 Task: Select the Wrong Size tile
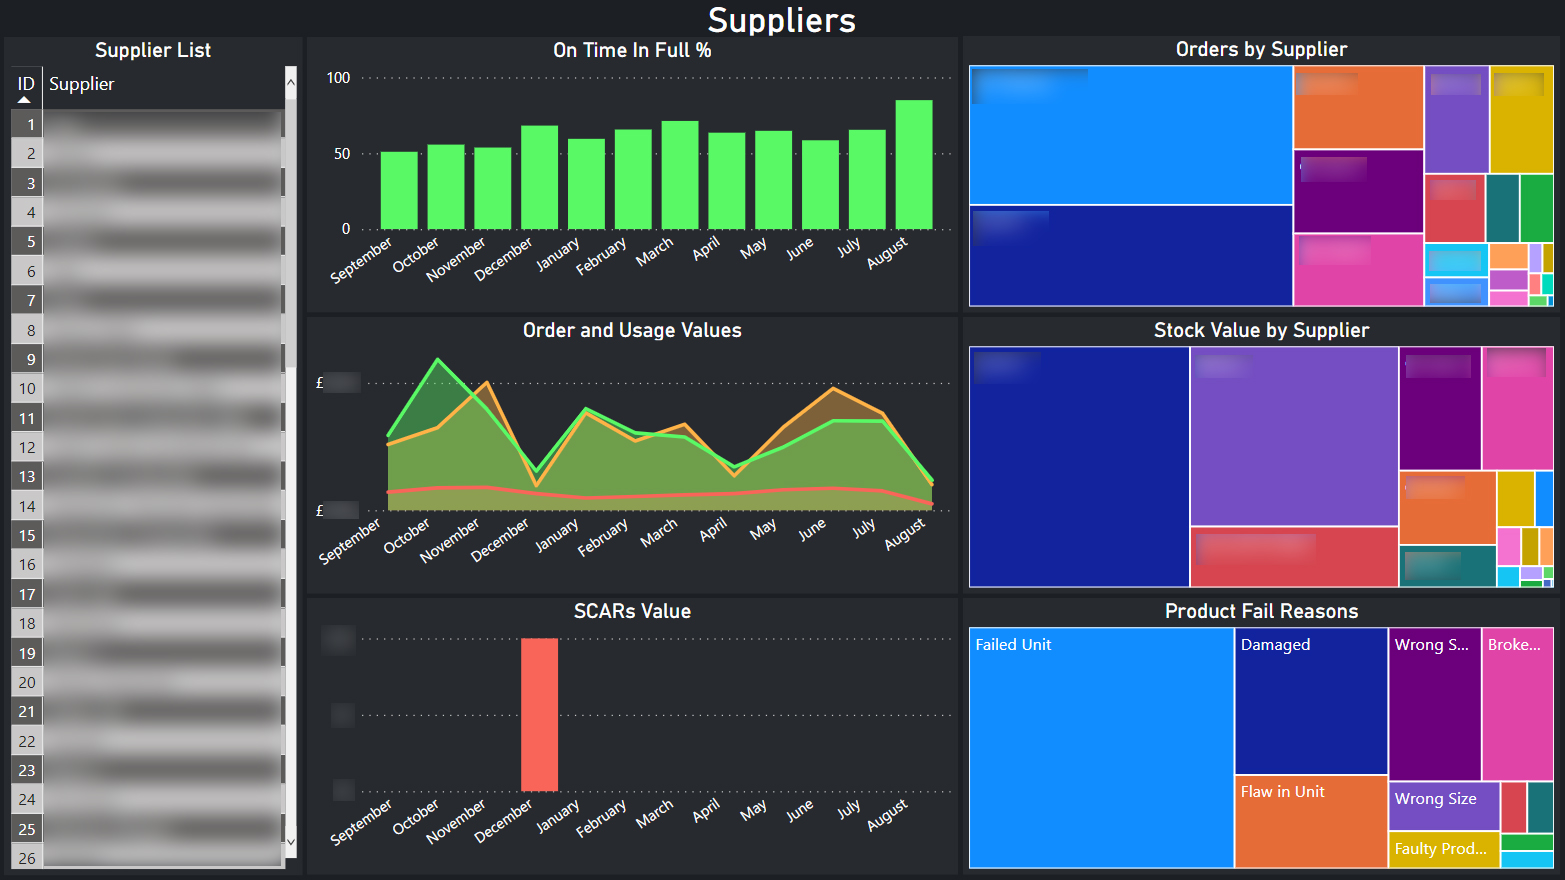coord(1444,806)
